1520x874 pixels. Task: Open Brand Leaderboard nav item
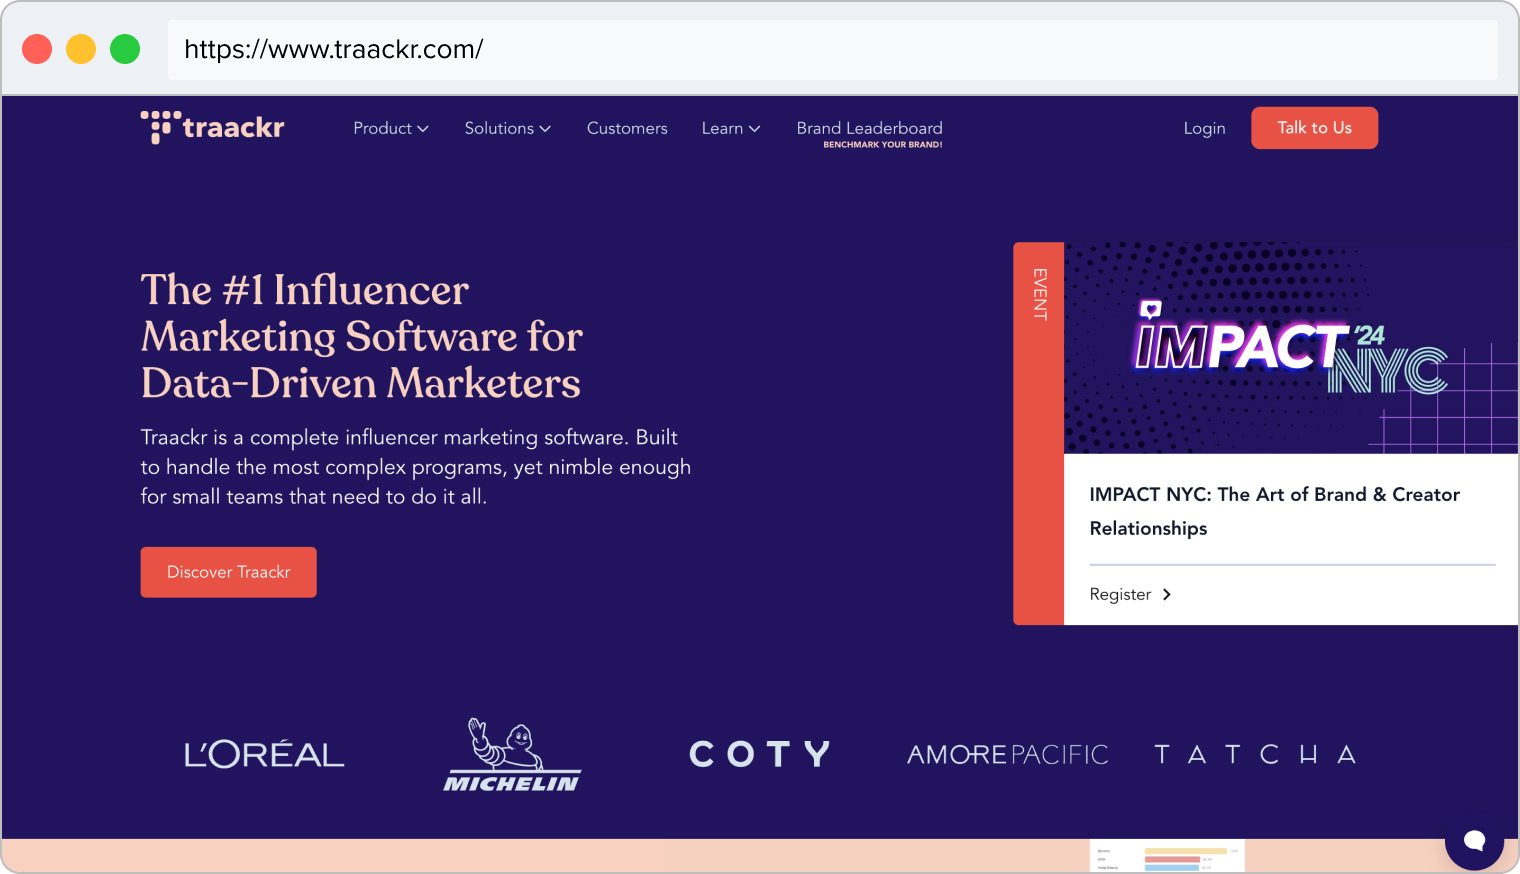869,128
